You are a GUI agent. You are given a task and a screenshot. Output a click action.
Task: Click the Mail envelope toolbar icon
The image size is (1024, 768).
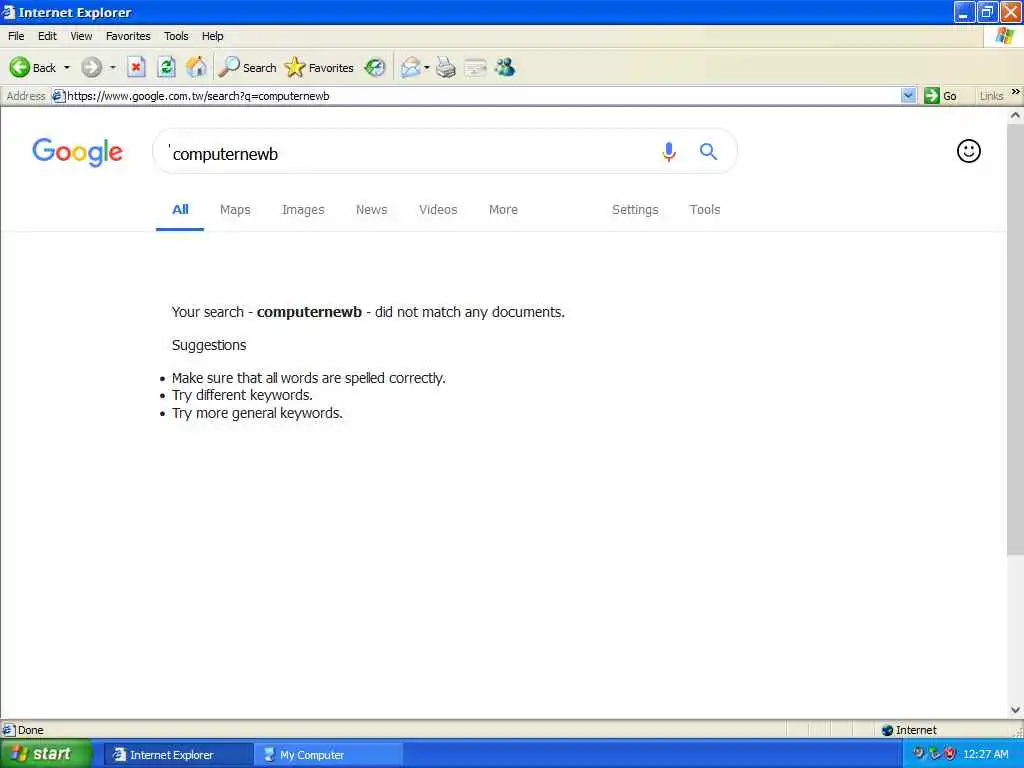411,67
